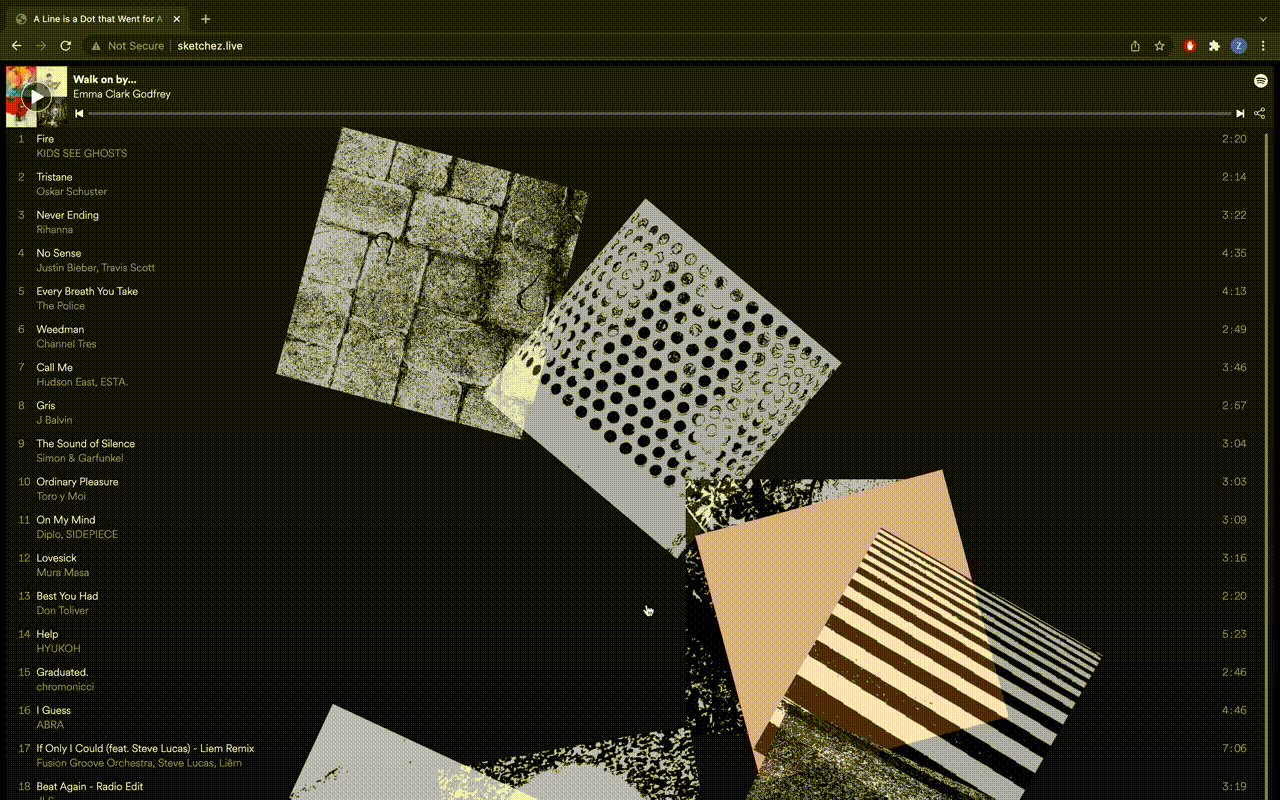Open the share icon in player

click(x=1260, y=114)
